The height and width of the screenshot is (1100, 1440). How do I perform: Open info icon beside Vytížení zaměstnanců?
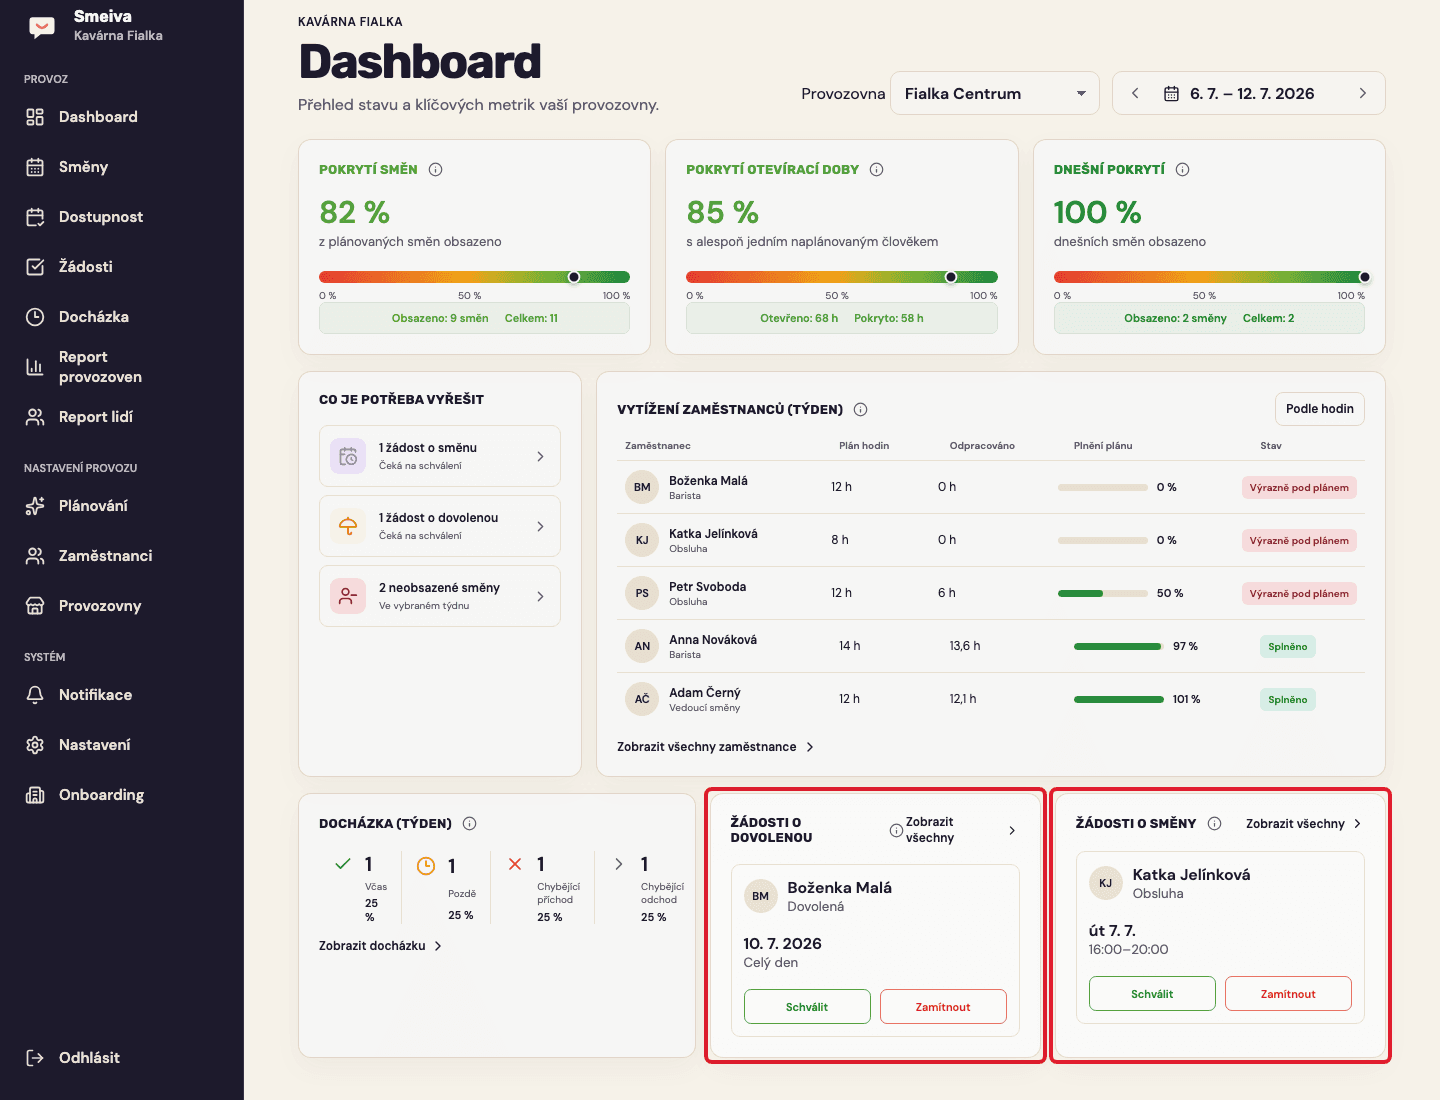(x=861, y=409)
